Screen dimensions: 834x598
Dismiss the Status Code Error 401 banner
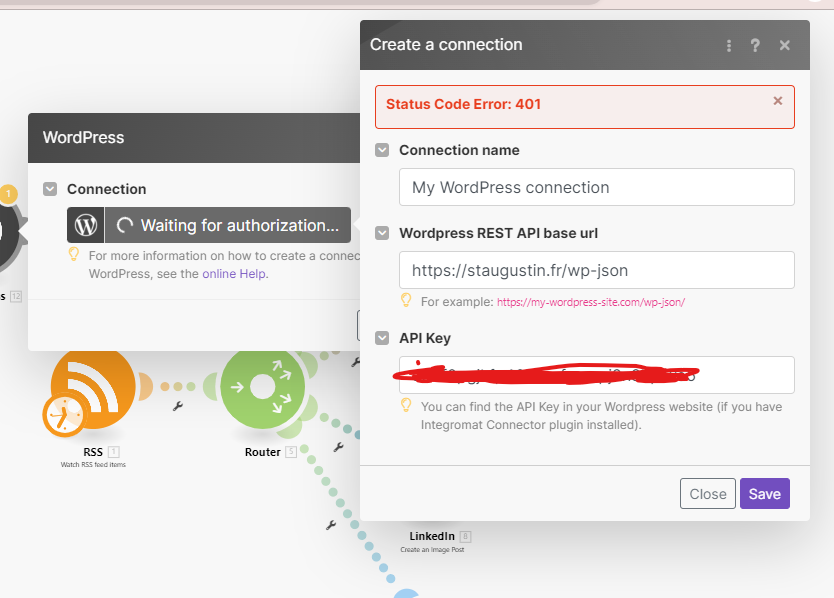pyautogui.click(x=778, y=101)
